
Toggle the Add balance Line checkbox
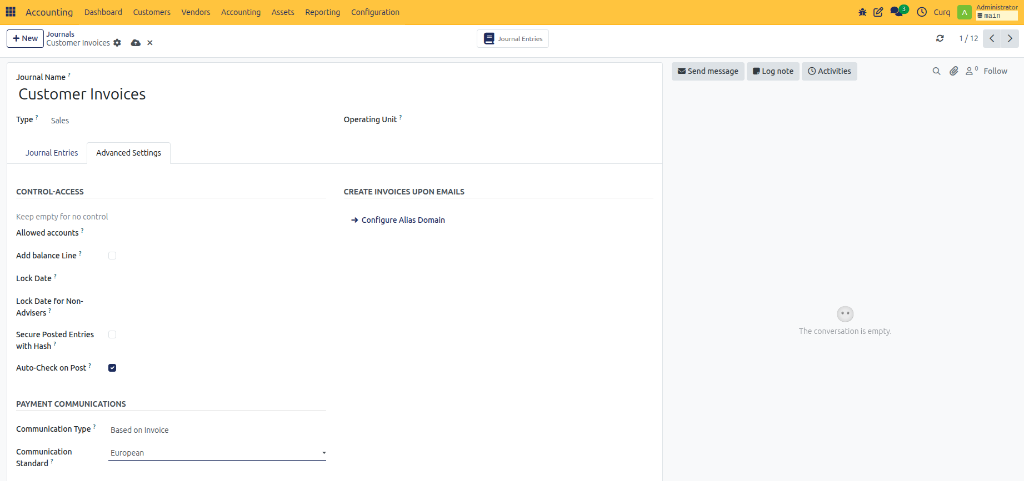112,256
